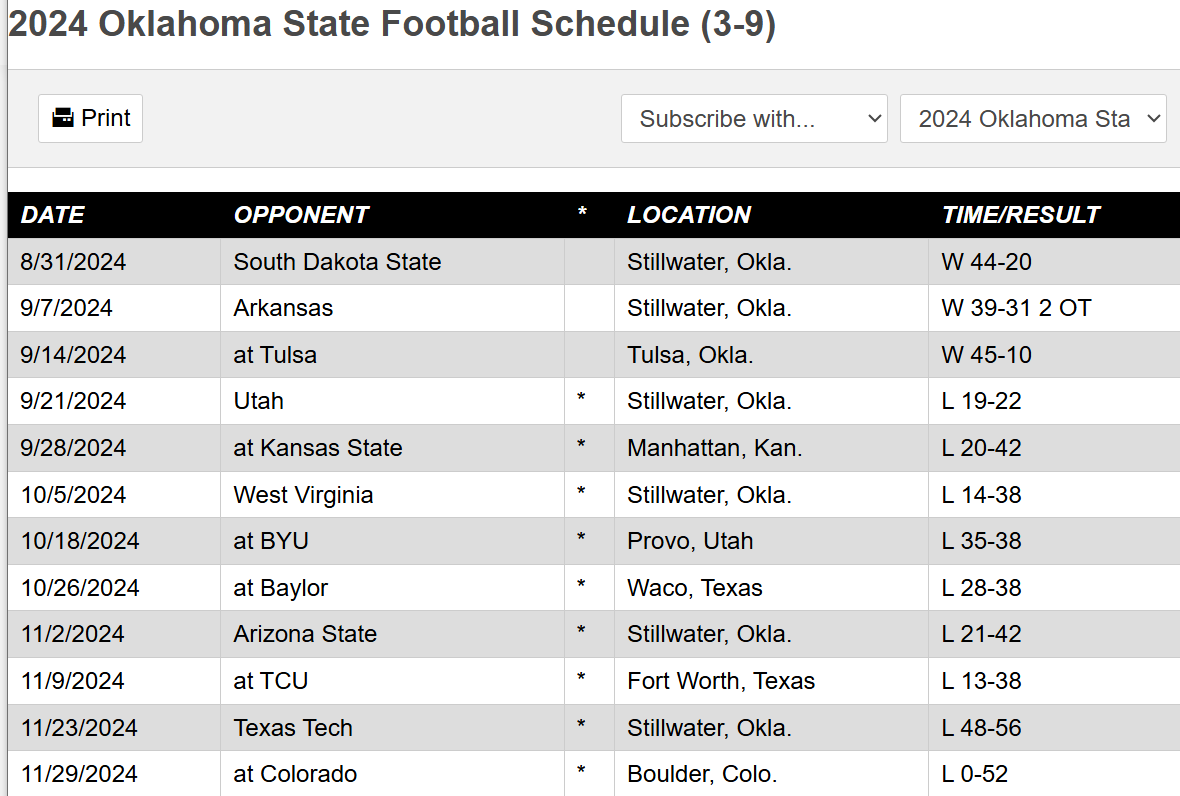The height and width of the screenshot is (796, 1180).
Task: Click the DATE column header
Action: tap(53, 215)
